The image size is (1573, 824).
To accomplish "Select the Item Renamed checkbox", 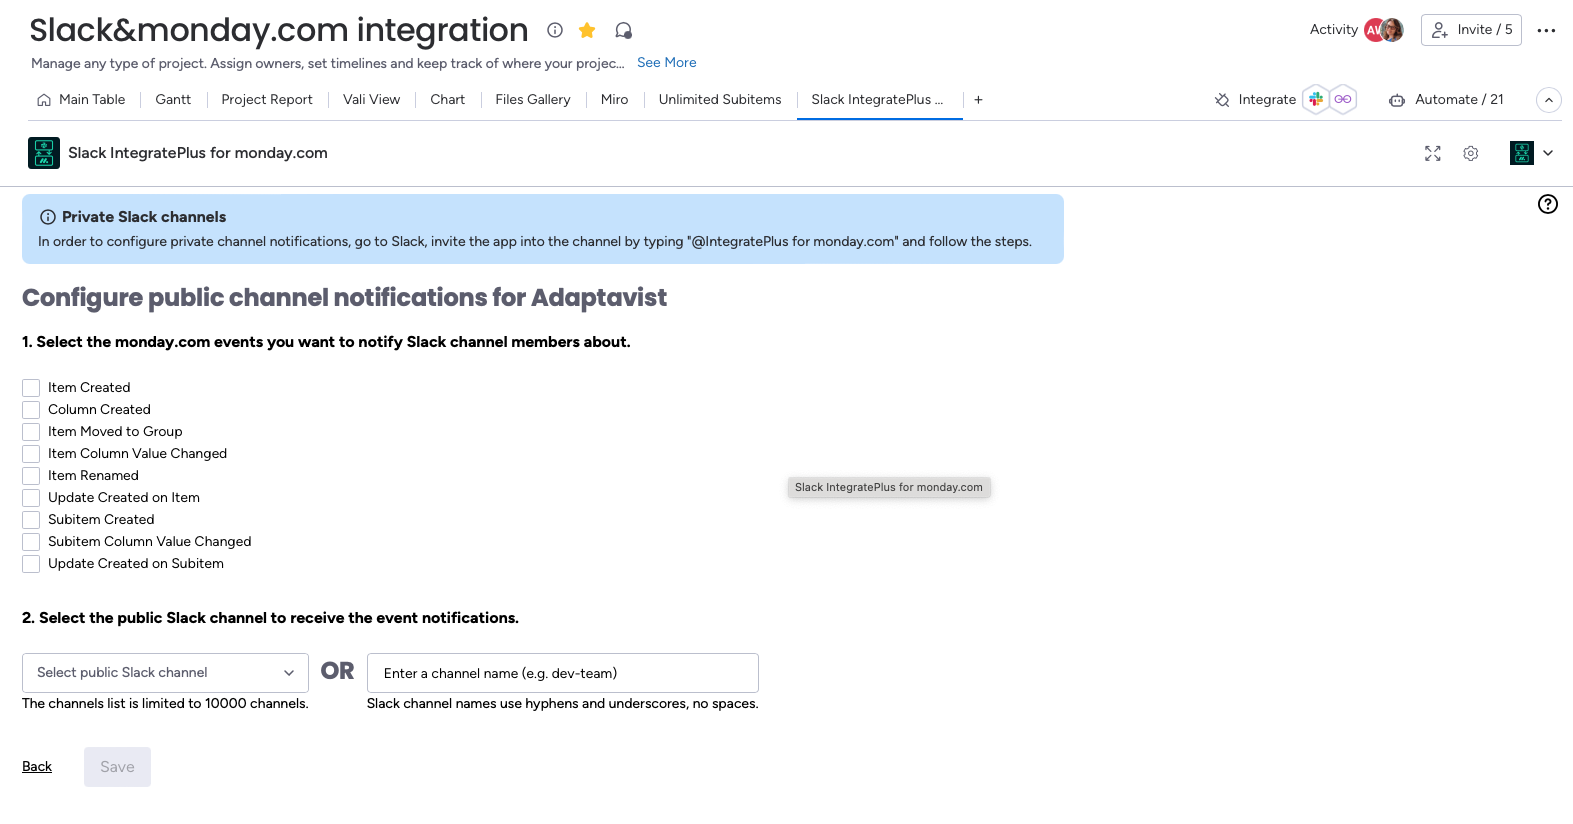I will 31,476.
